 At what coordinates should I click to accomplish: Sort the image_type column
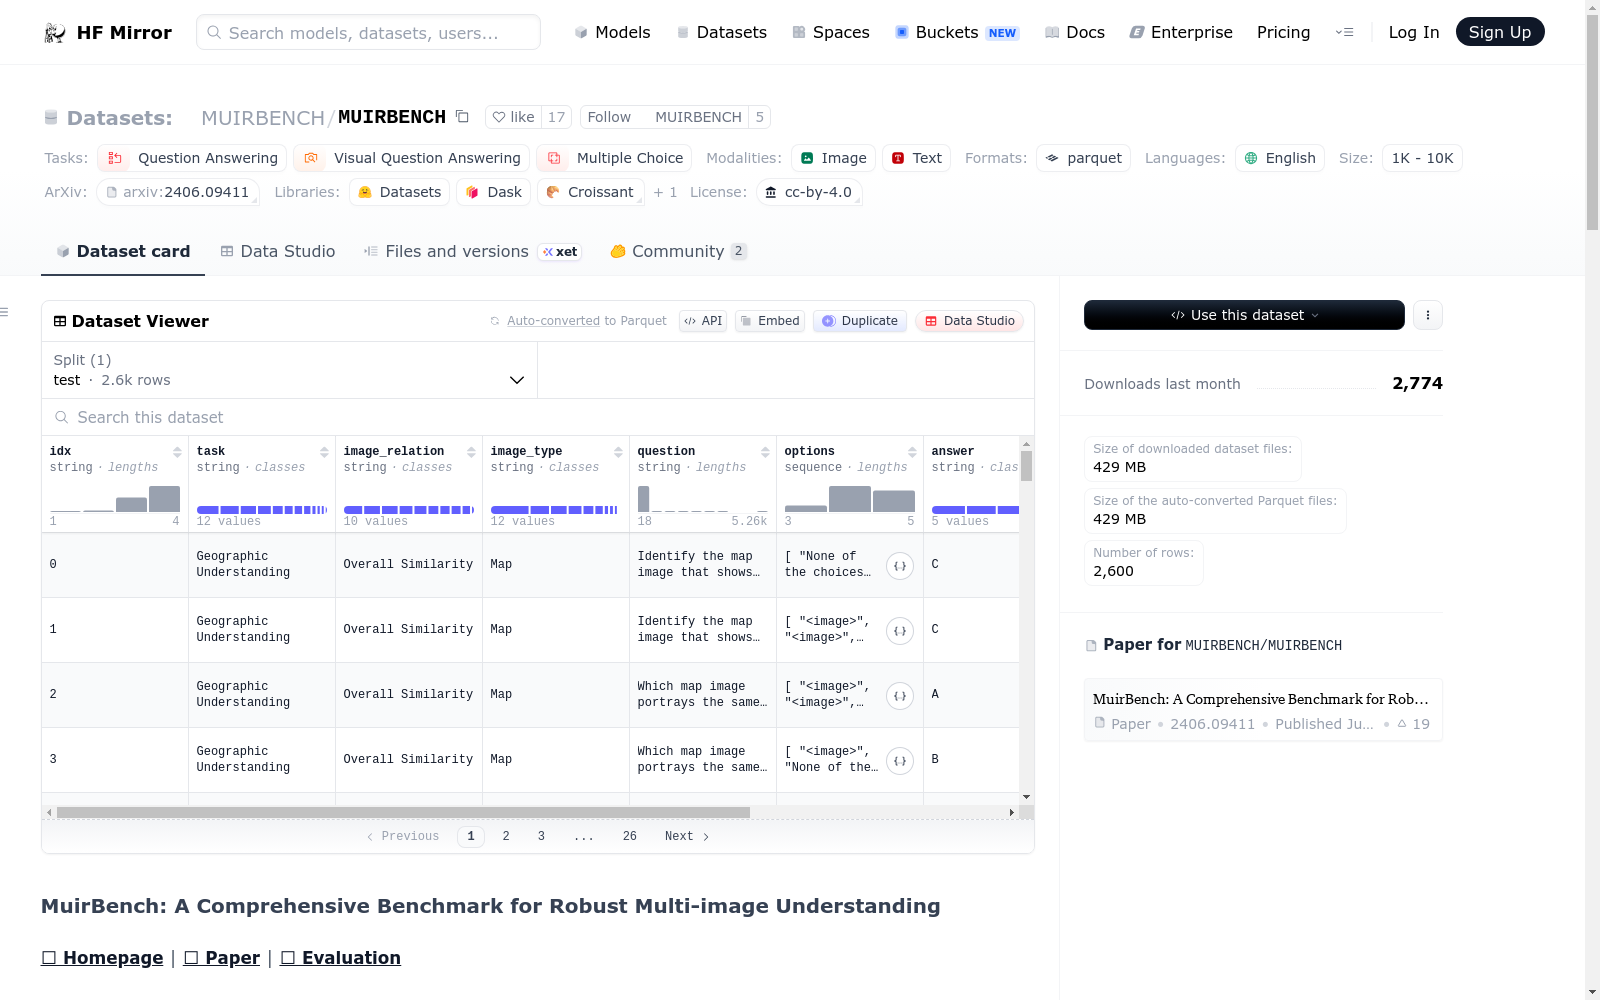pyautogui.click(x=618, y=452)
